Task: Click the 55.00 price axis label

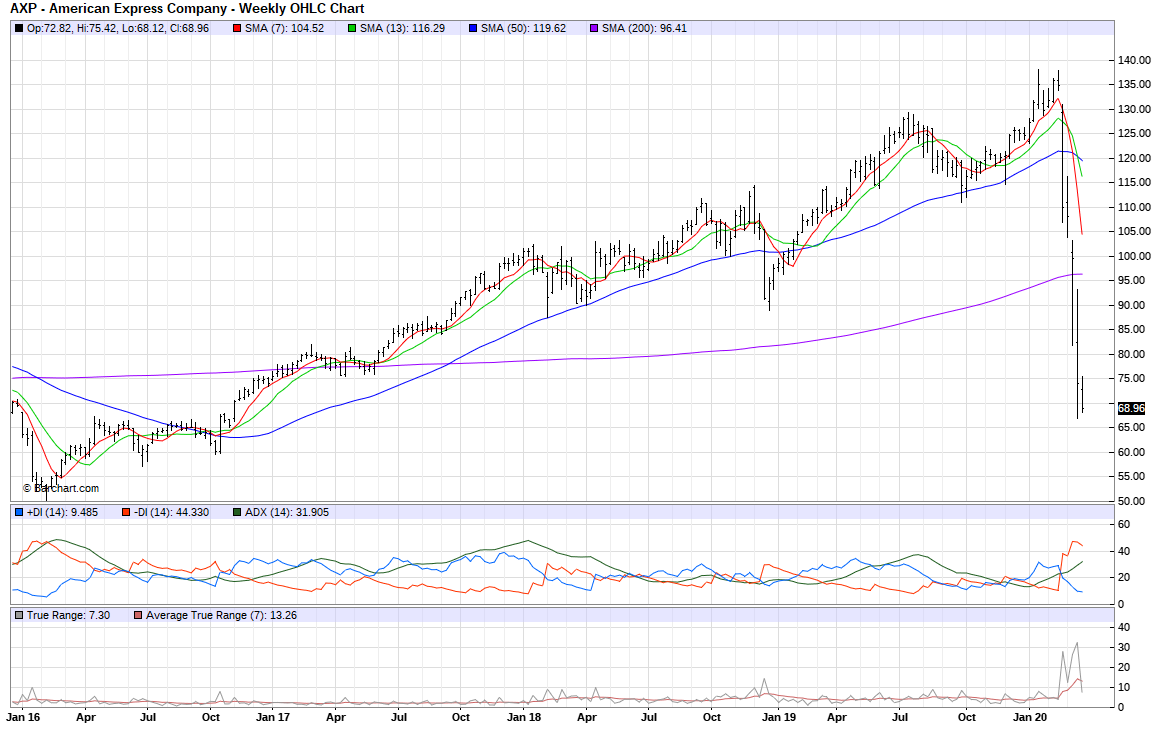Action: coord(1132,477)
